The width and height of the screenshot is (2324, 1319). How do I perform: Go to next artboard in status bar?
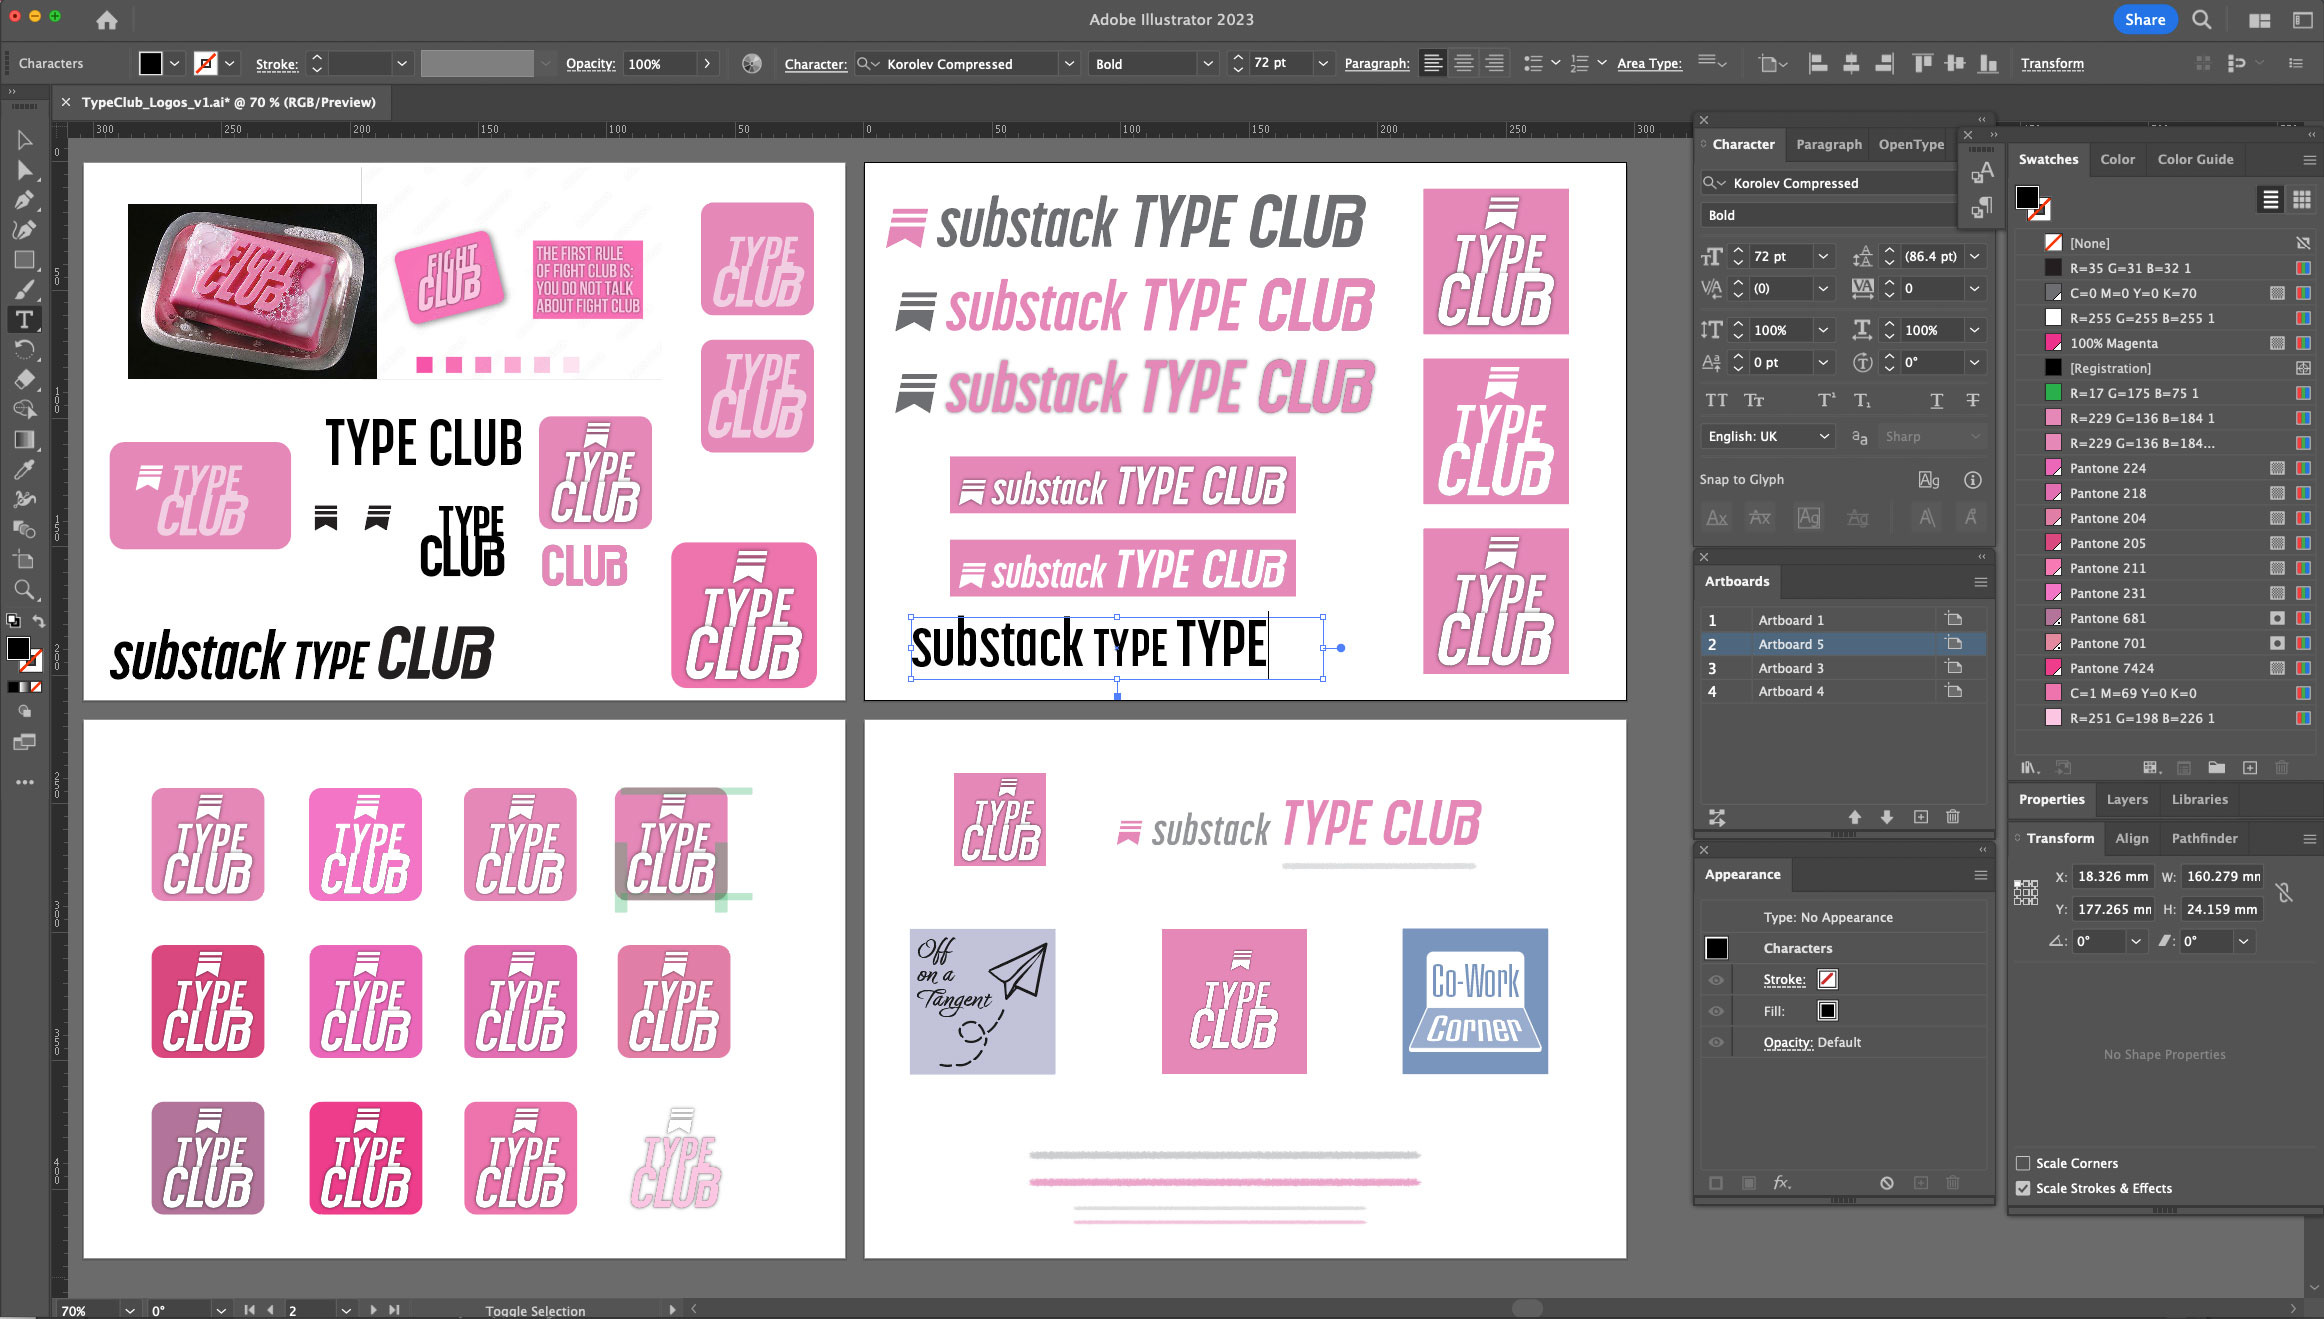click(373, 1310)
